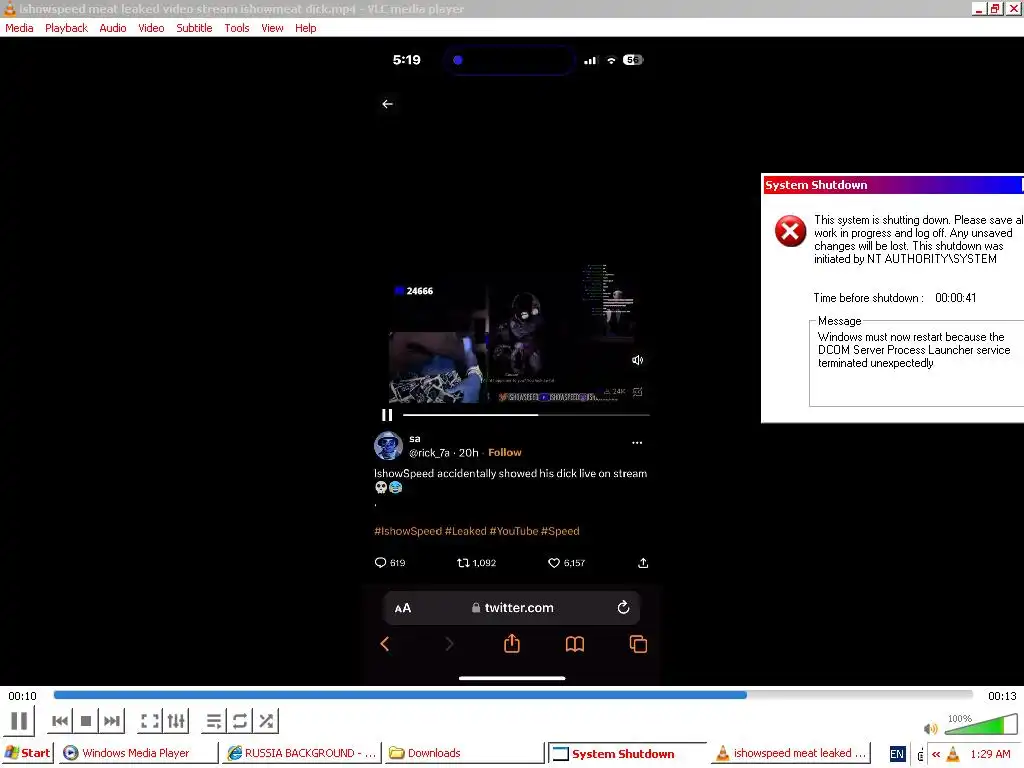Click twitter.com address bar
1024x768 pixels.
coord(512,608)
